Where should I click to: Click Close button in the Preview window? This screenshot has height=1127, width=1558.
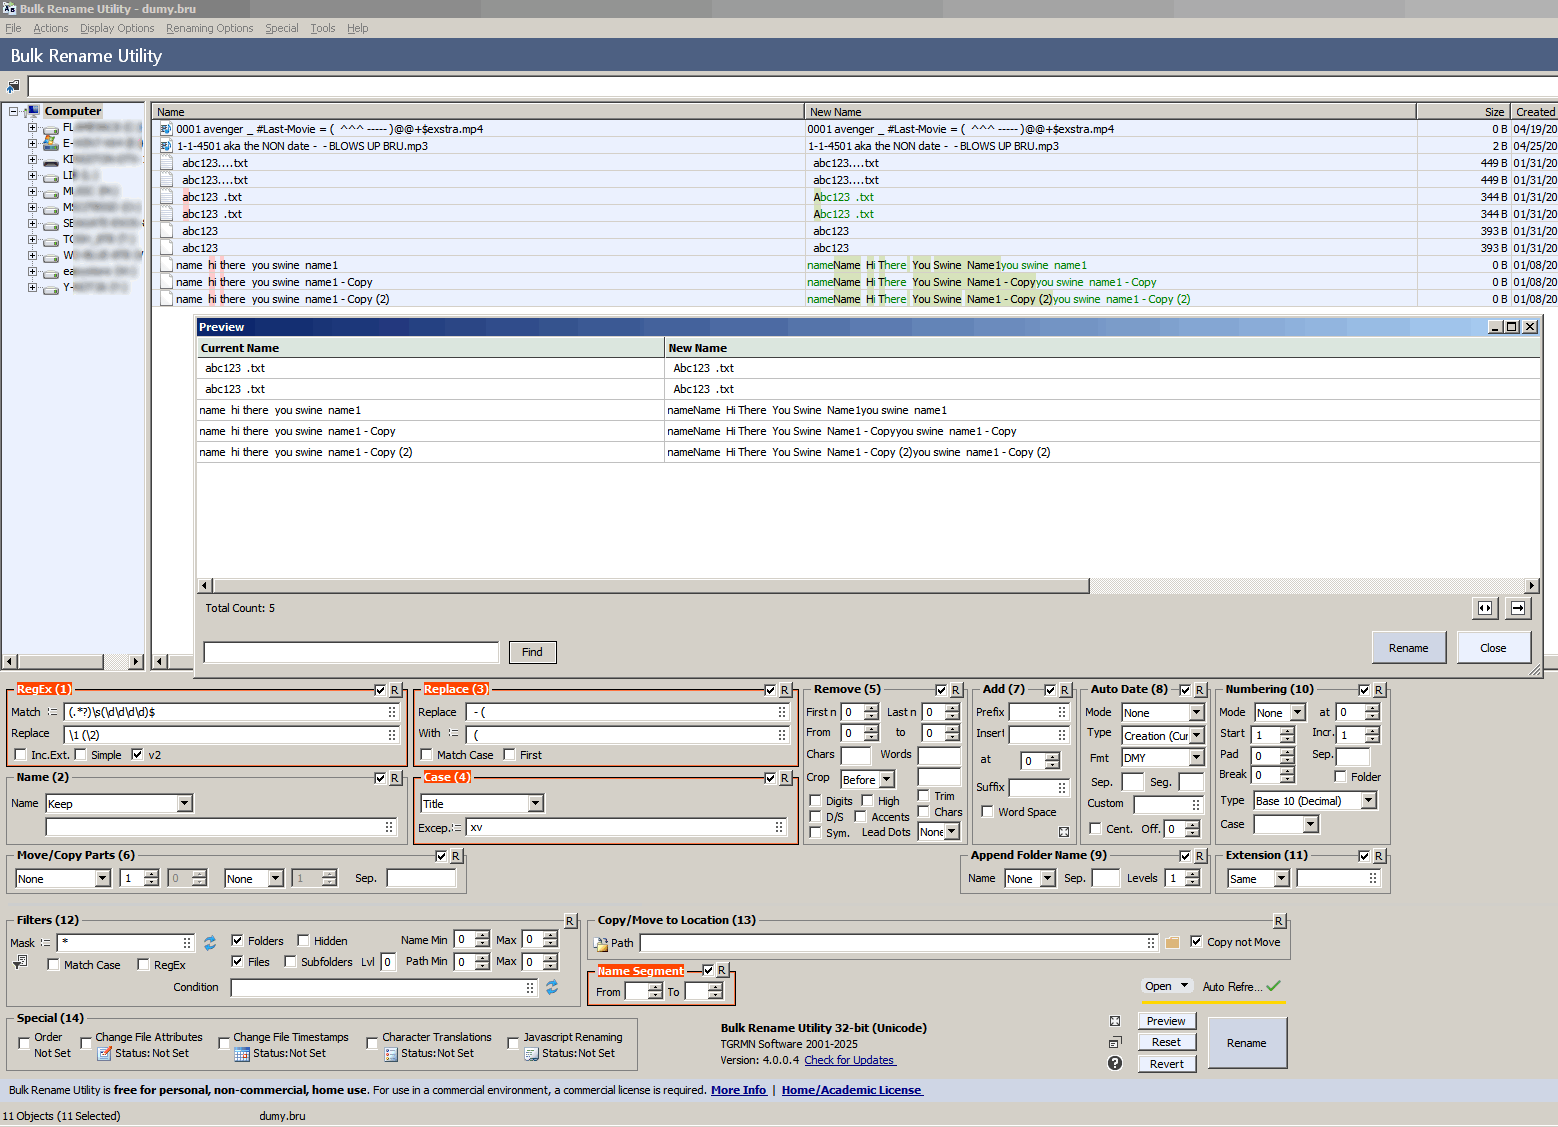pos(1493,648)
